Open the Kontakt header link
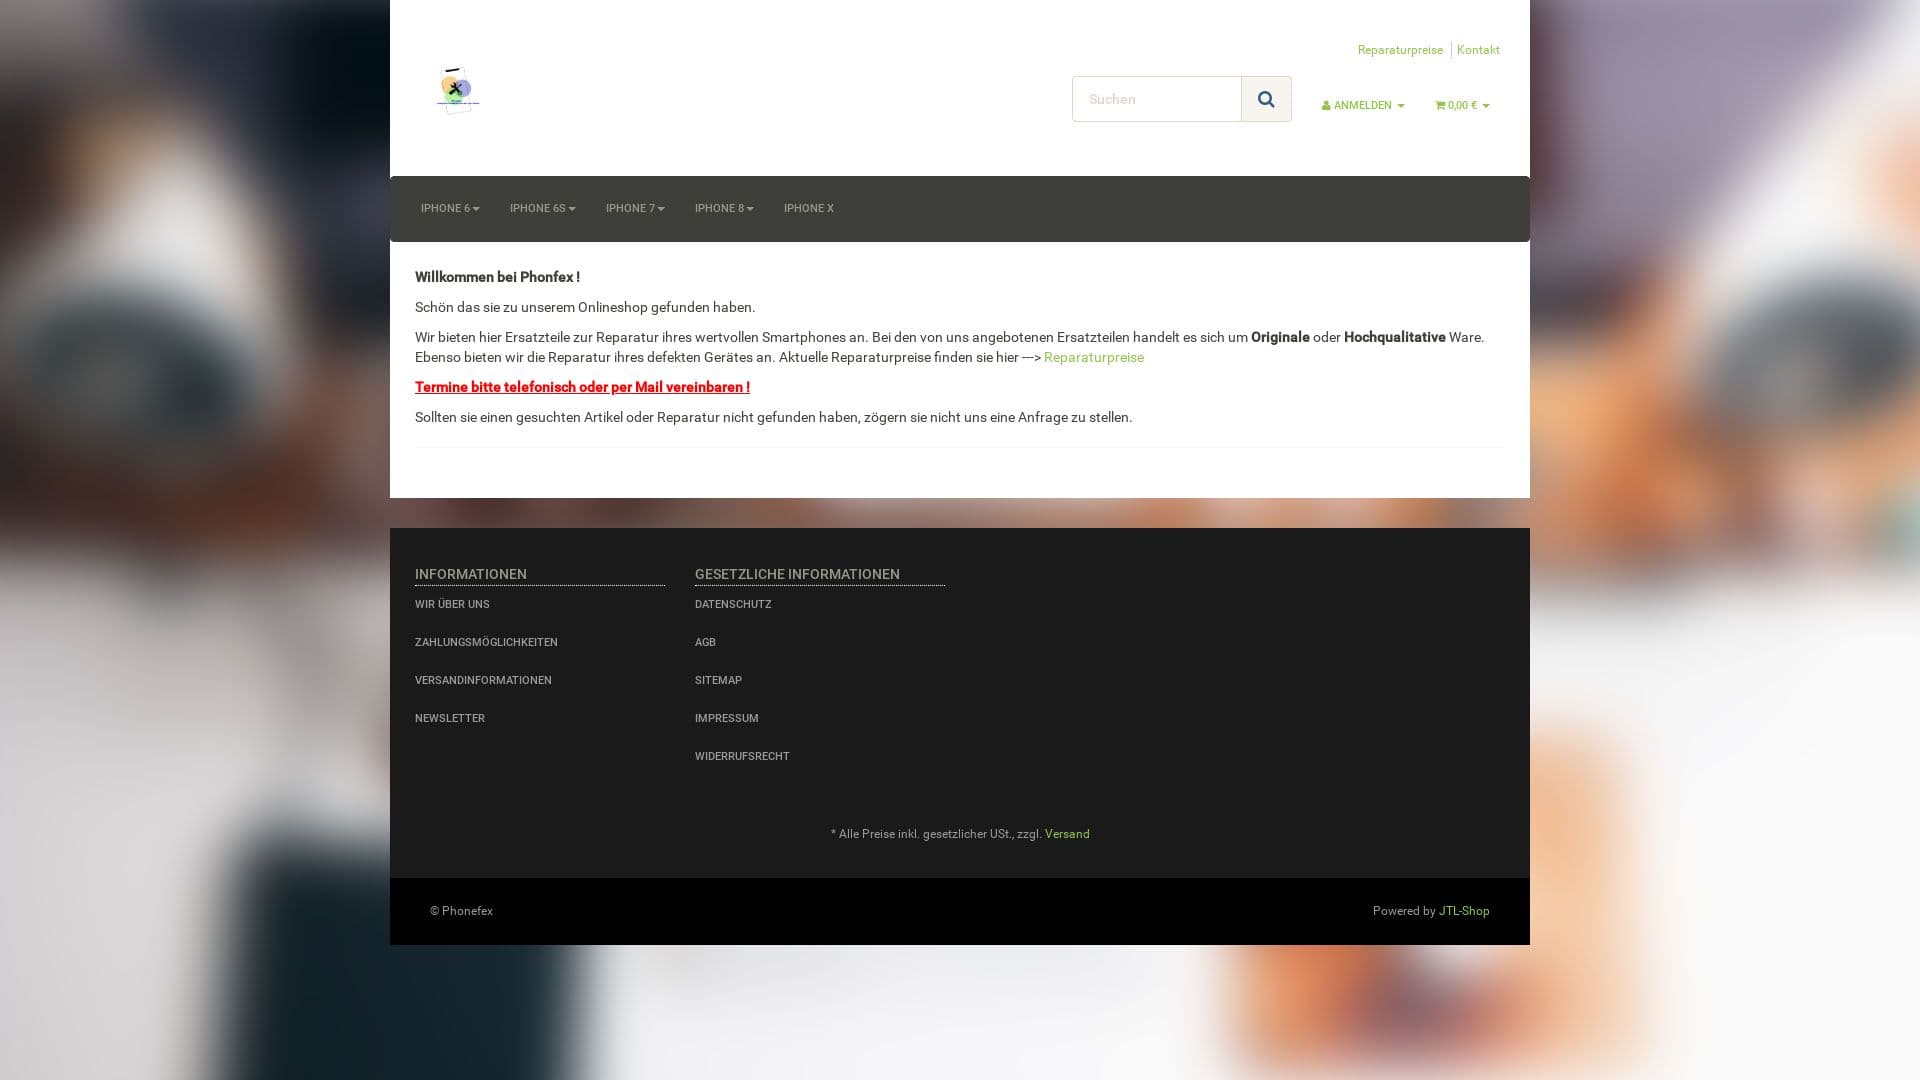 (x=1477, y=50)
